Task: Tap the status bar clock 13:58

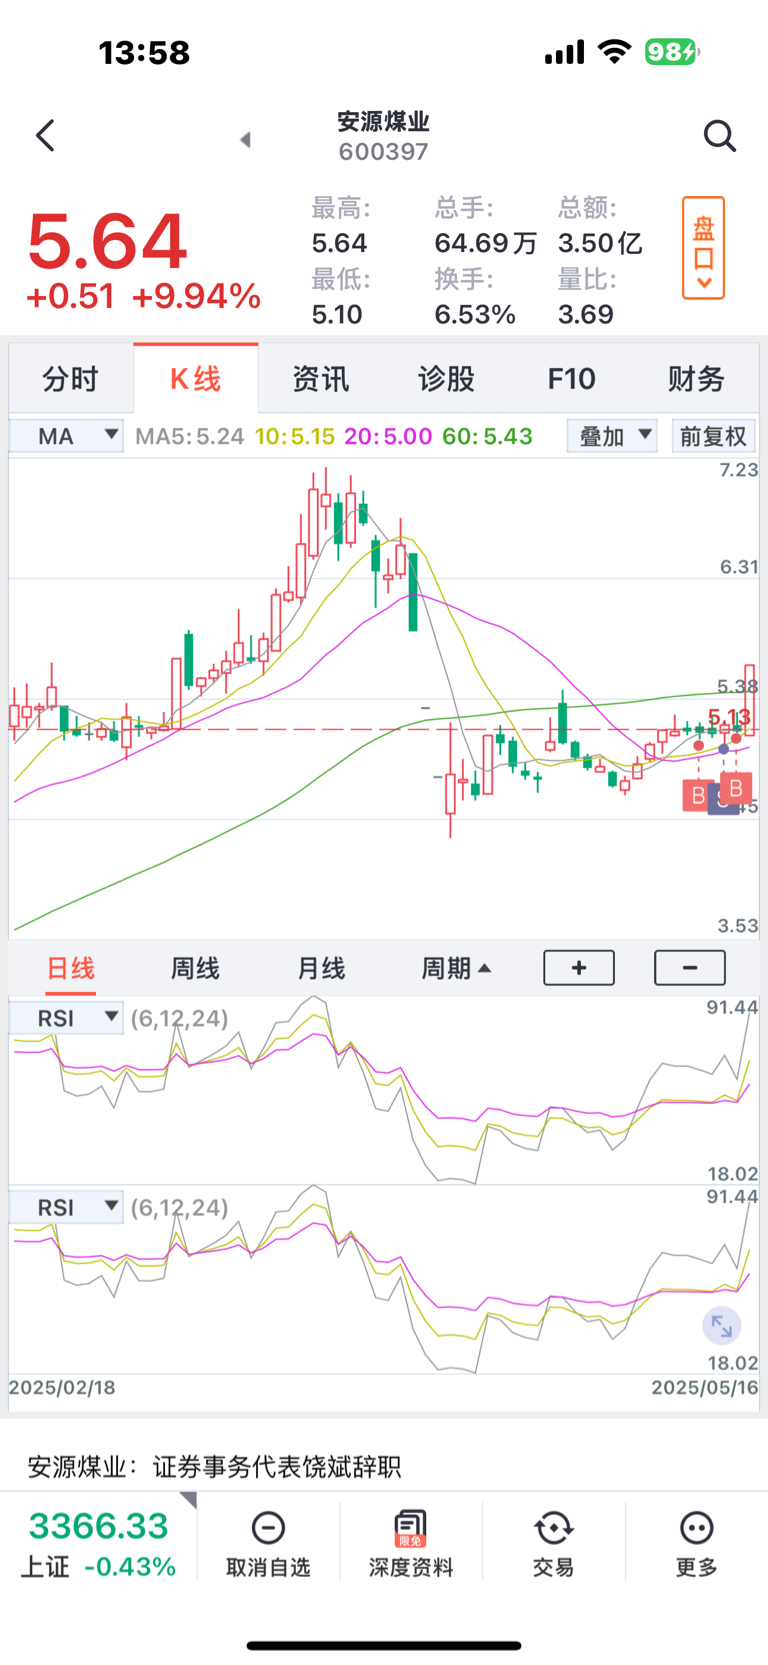Action: pyautogui.click(x=144, y=52)
